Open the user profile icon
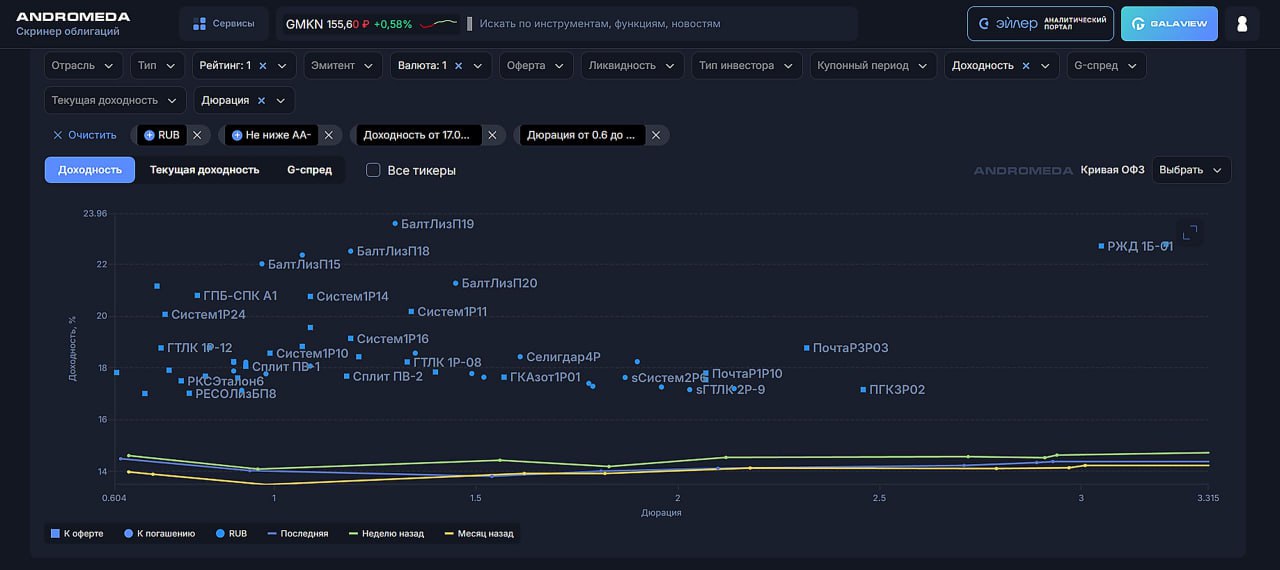 click(1242, 24)
